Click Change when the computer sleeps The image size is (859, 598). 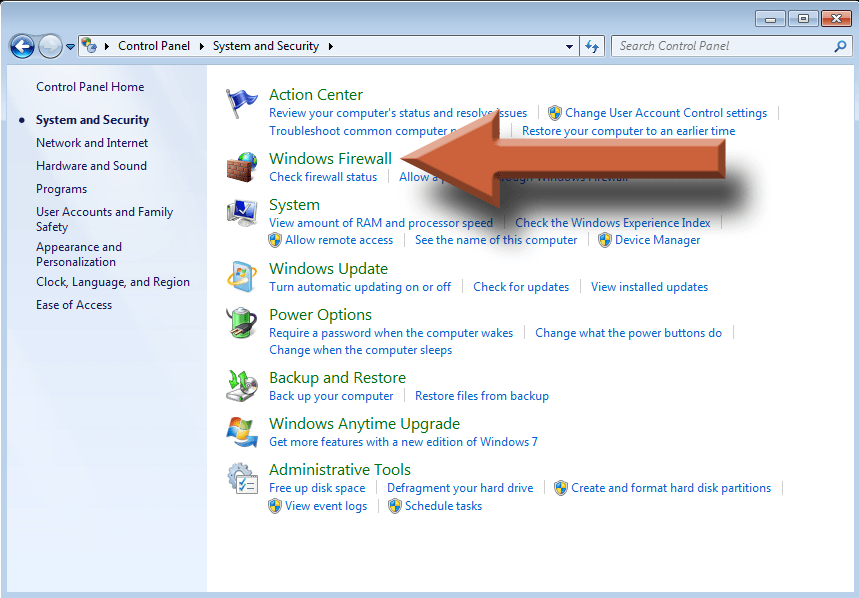point(360,350)
